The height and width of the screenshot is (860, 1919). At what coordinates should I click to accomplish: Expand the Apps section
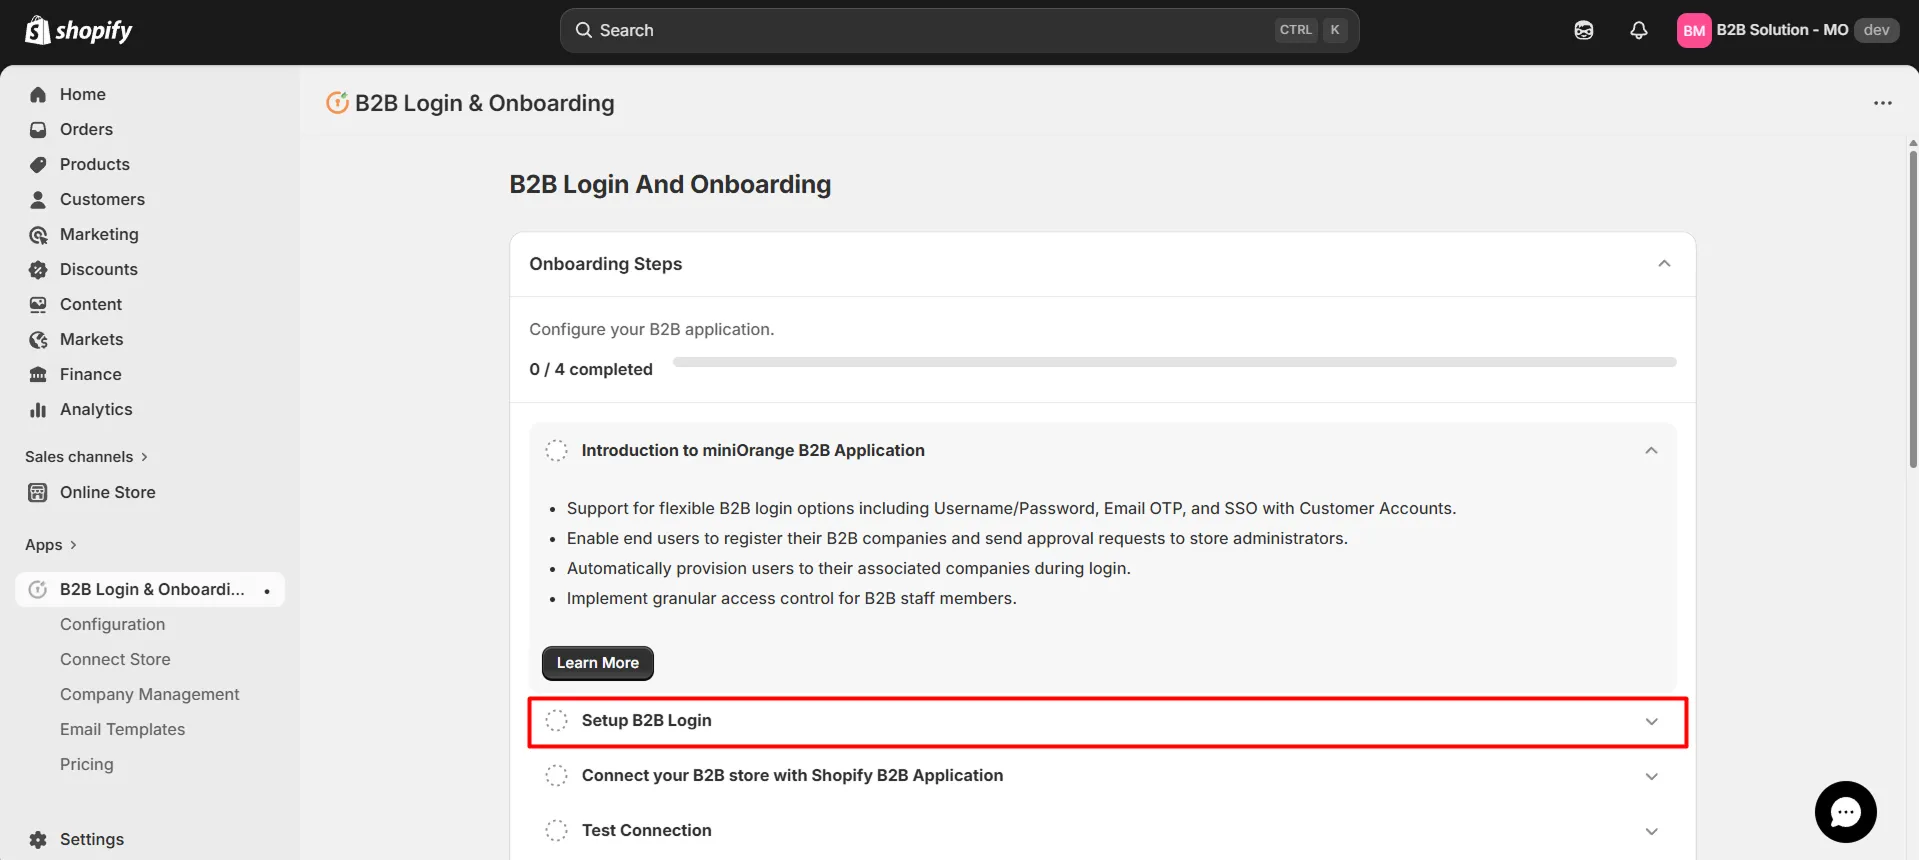pyautogui.click(x=51, y=545)
